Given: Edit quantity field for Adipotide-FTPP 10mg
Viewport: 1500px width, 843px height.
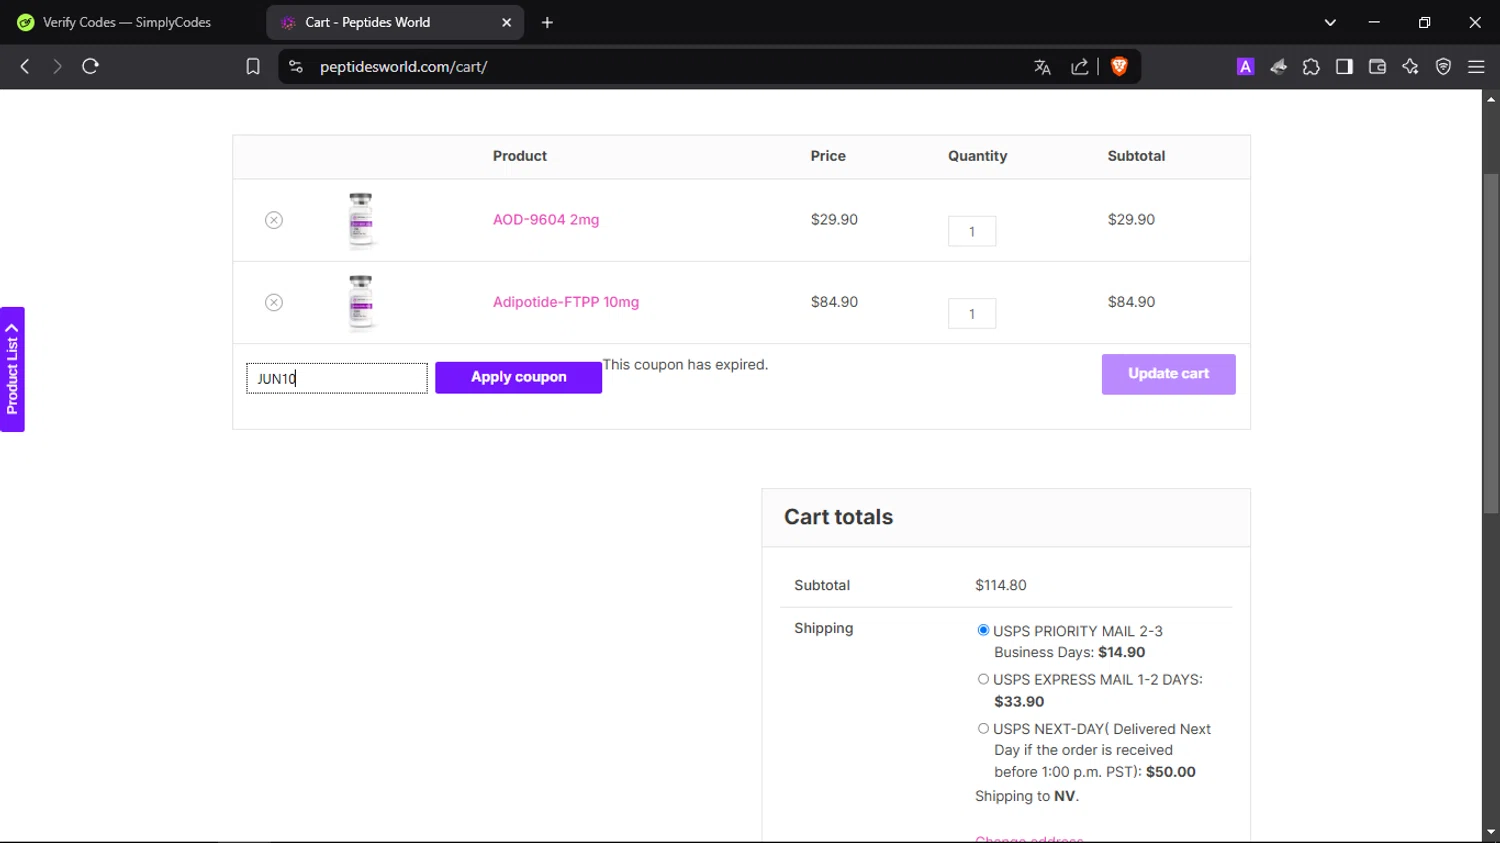Looking at the screenshot, I should [x=972, y=313].
